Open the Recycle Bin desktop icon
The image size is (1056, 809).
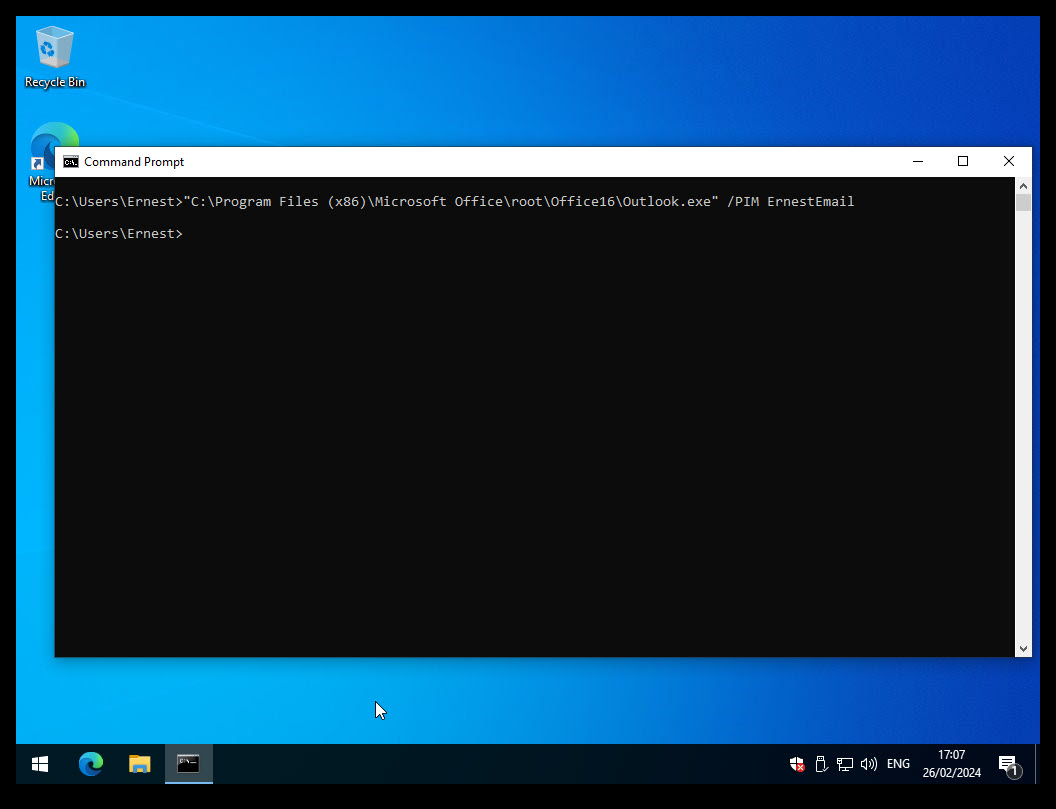coord(54,57)
